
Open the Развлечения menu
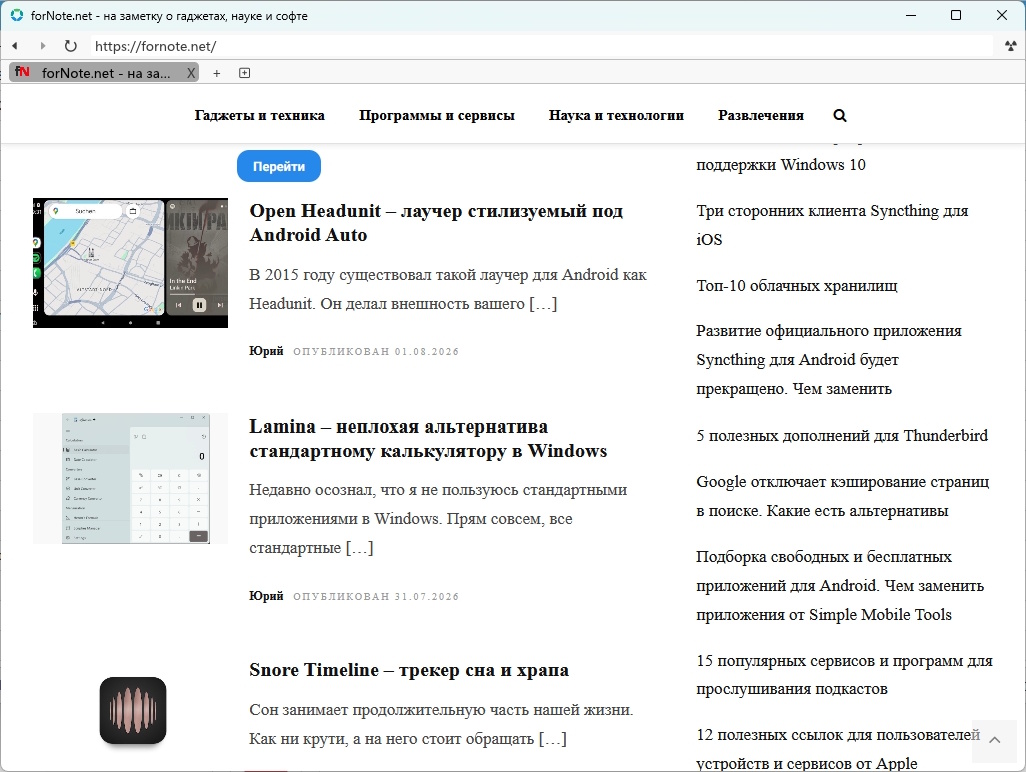(x=761, y=115)
